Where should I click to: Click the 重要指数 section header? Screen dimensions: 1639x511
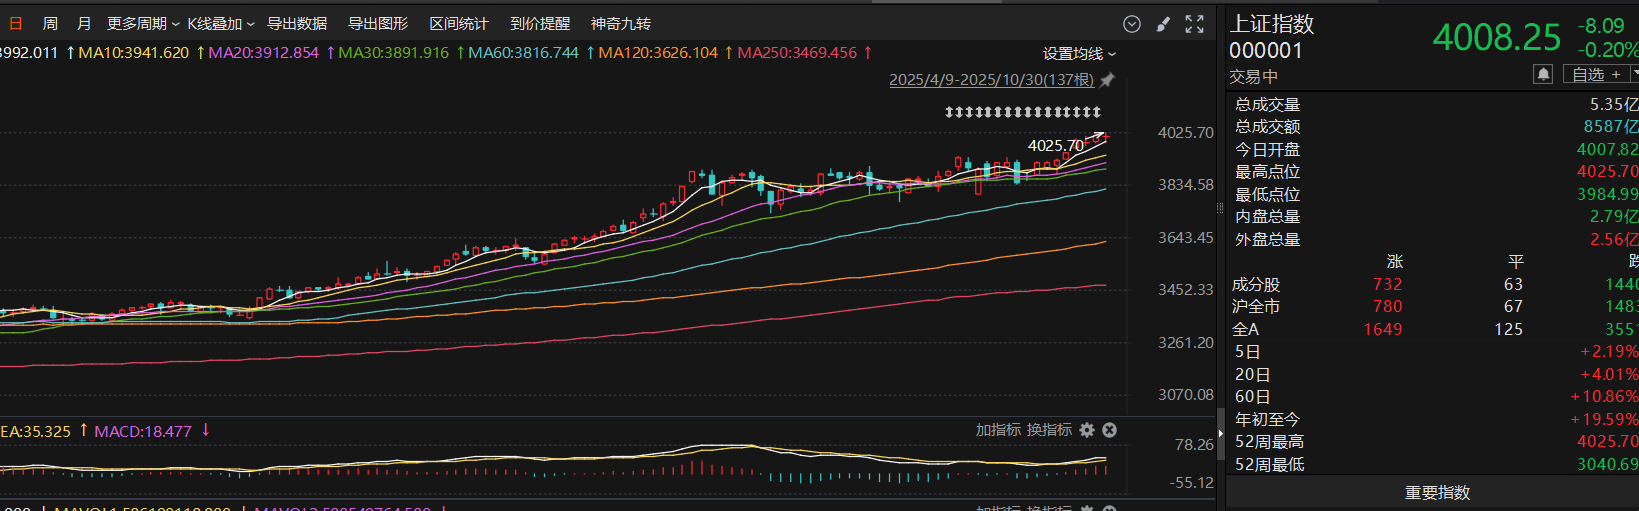pos(1437,493)
